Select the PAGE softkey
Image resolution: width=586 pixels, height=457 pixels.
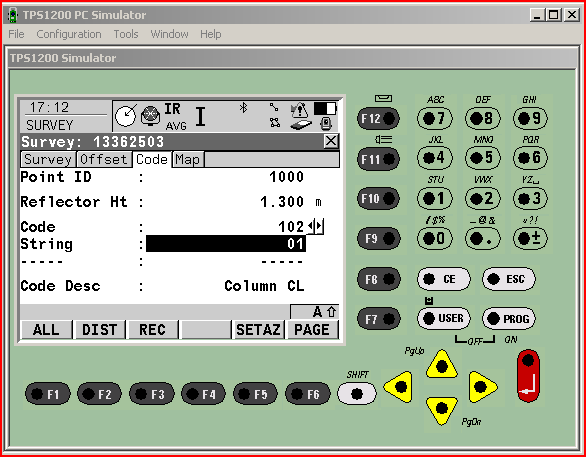312,330
